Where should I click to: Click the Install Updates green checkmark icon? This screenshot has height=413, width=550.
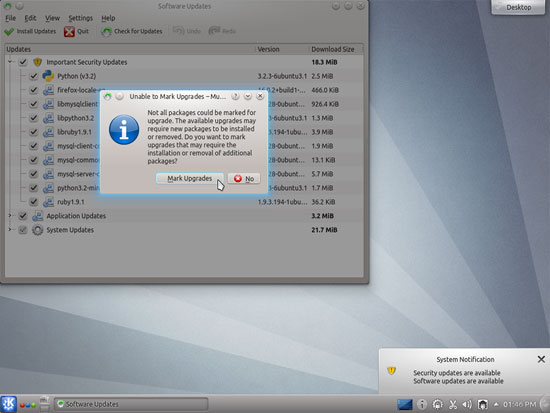(9, 32)
